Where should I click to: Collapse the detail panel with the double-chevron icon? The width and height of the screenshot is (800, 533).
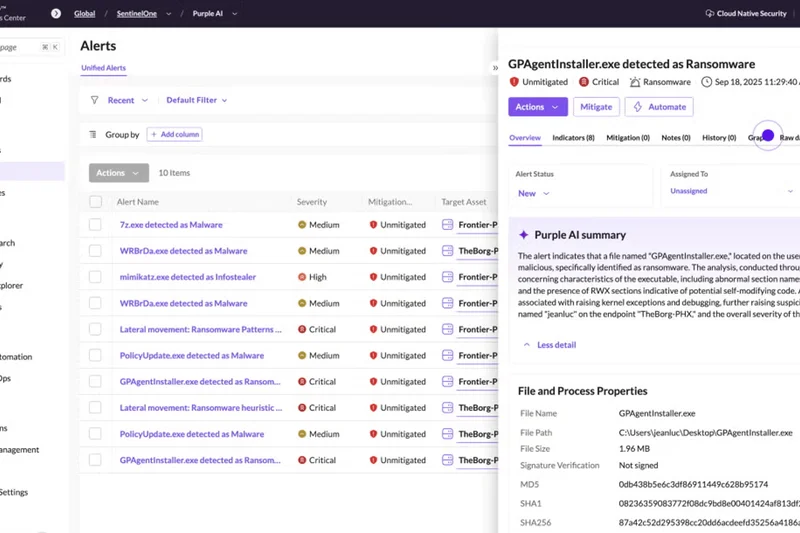[496, 68]
